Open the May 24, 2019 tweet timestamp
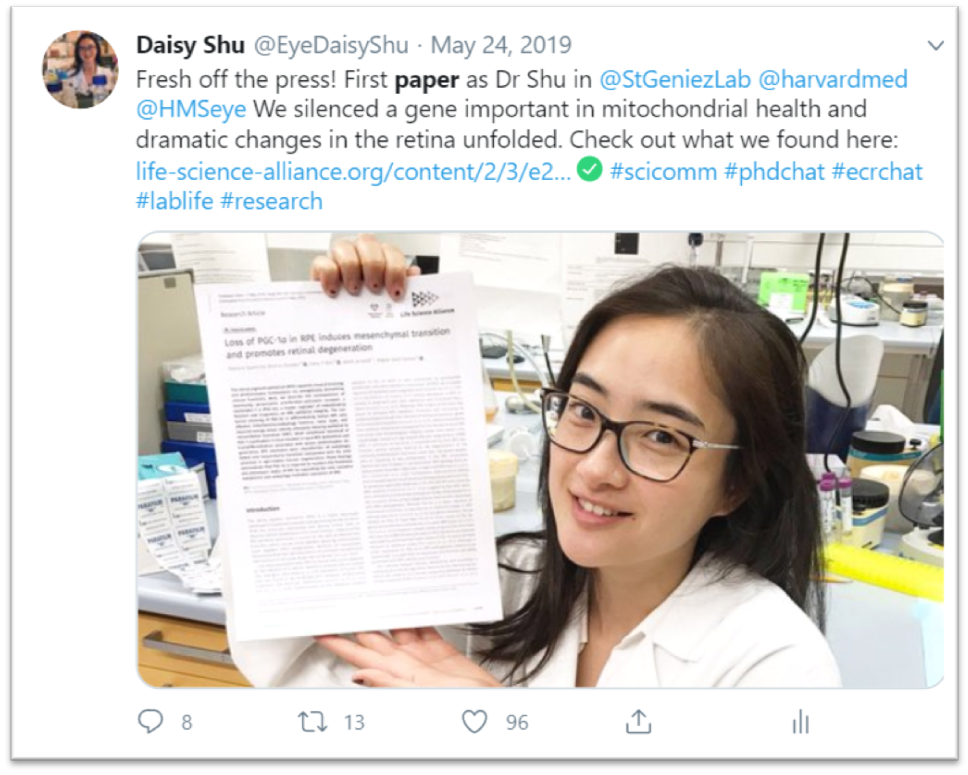Image resolution: width=968 pixels, height=775 pixels. pos(501,45)
